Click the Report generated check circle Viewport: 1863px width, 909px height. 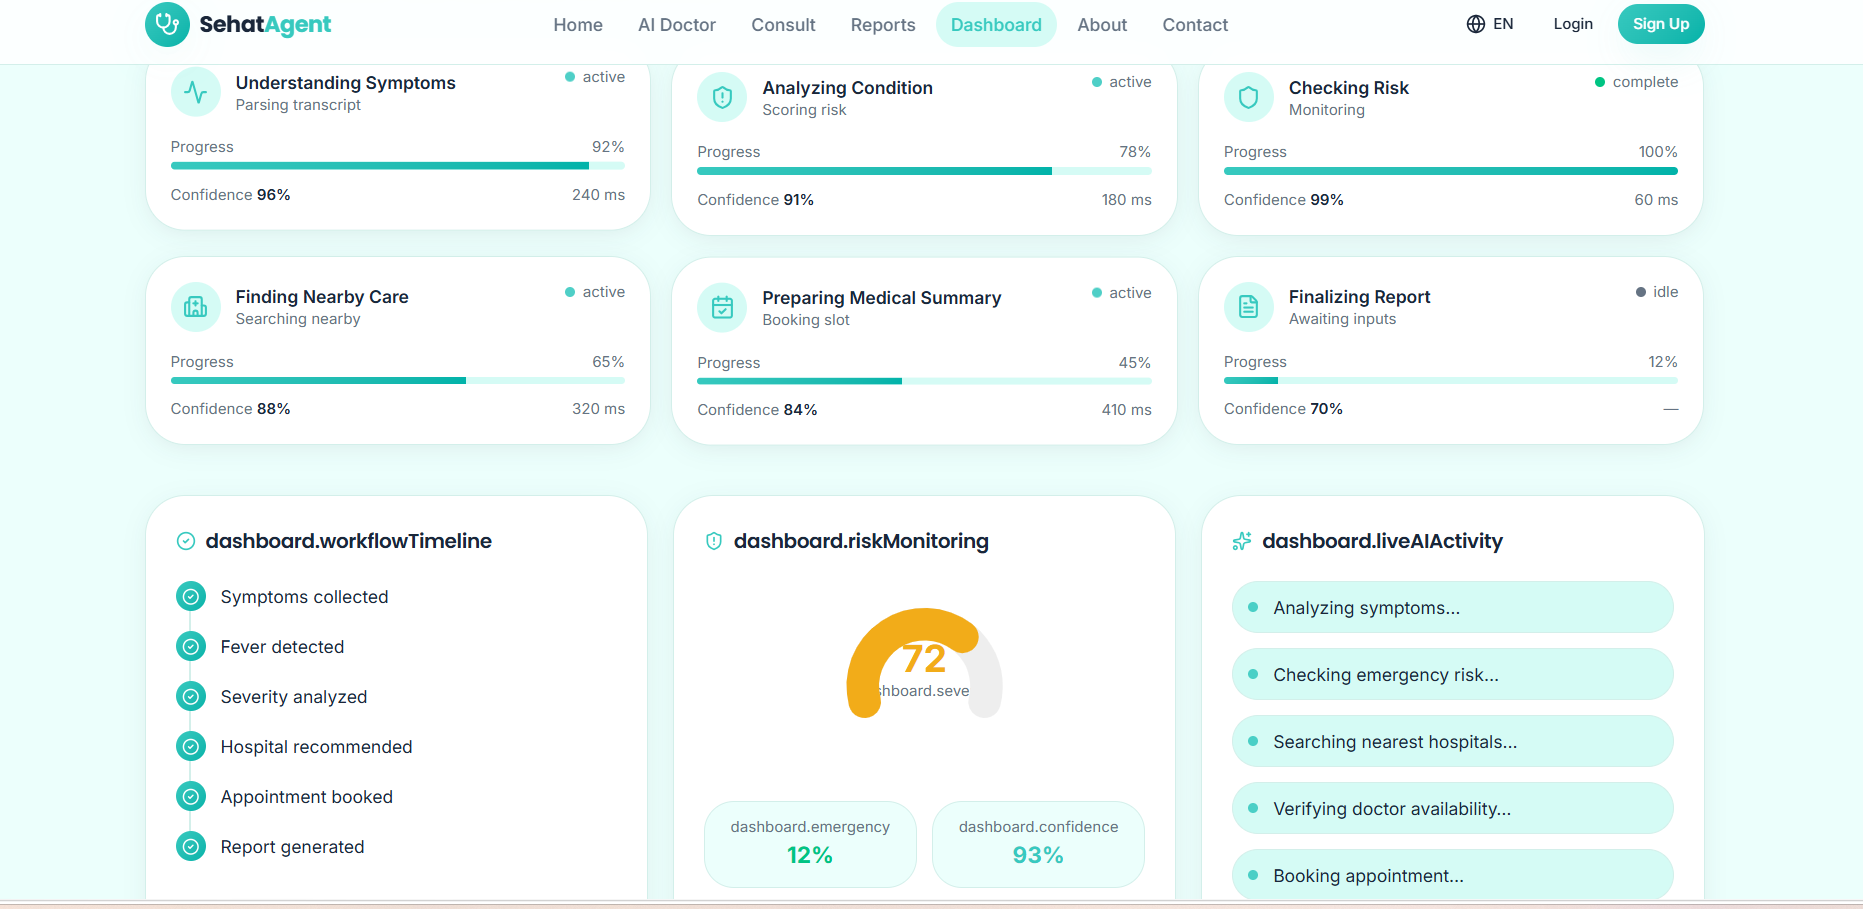point(191,846)
